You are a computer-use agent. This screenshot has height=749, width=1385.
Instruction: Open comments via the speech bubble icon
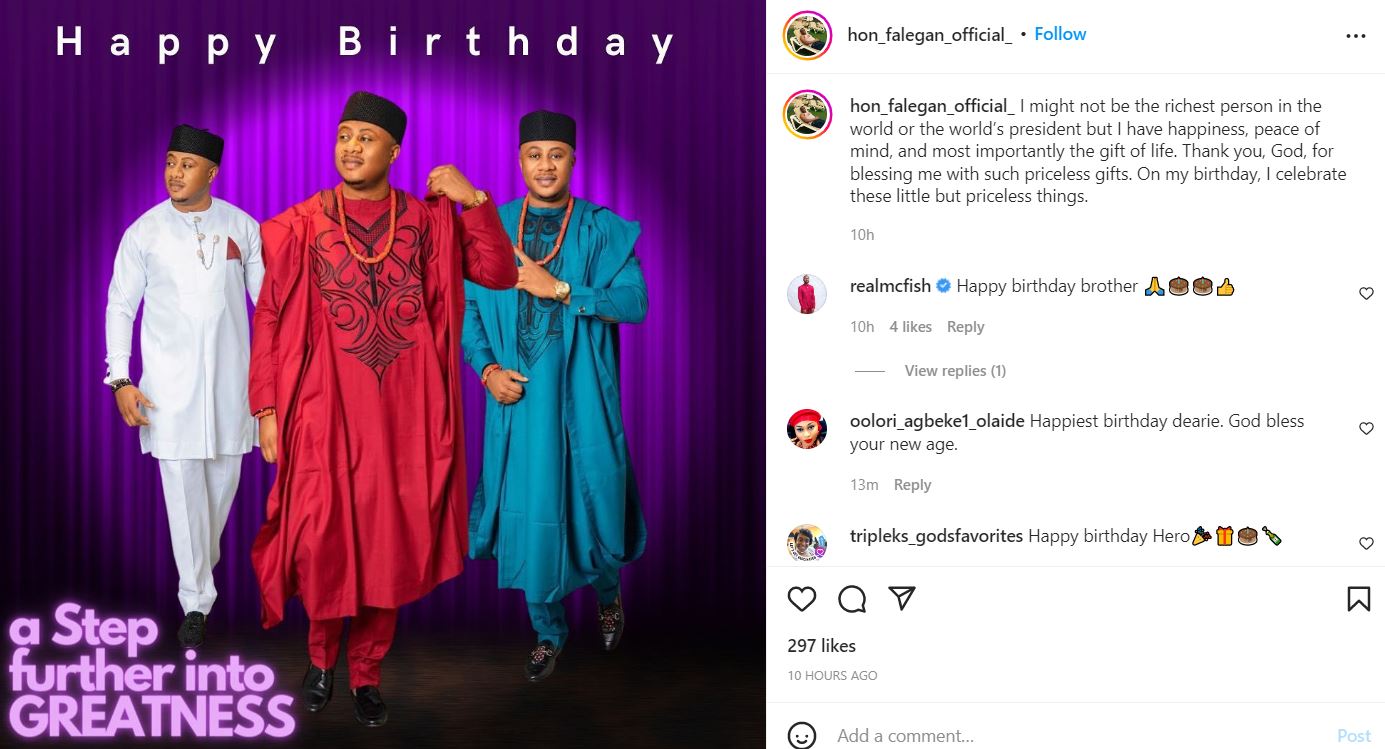click(852, 598)
